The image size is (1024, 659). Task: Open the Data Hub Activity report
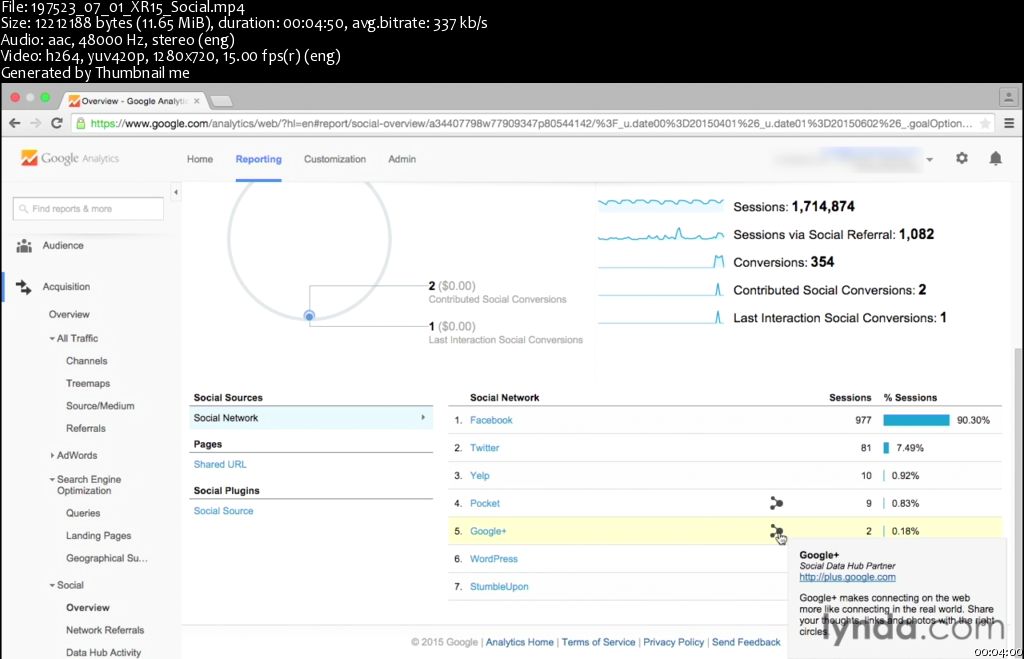coord(103,652)
